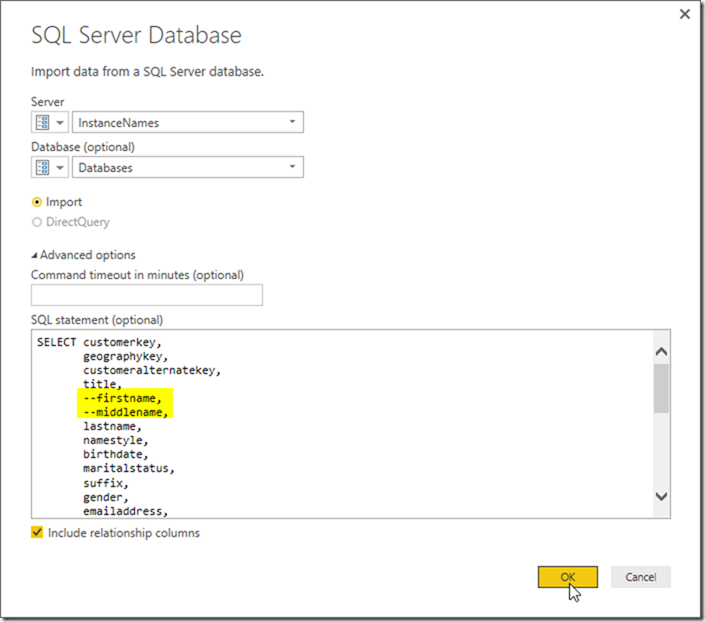This screenshot has width=705, height=622.
Task: Click the 'maritalstatus,' line
Action: (x=129, y=469)
